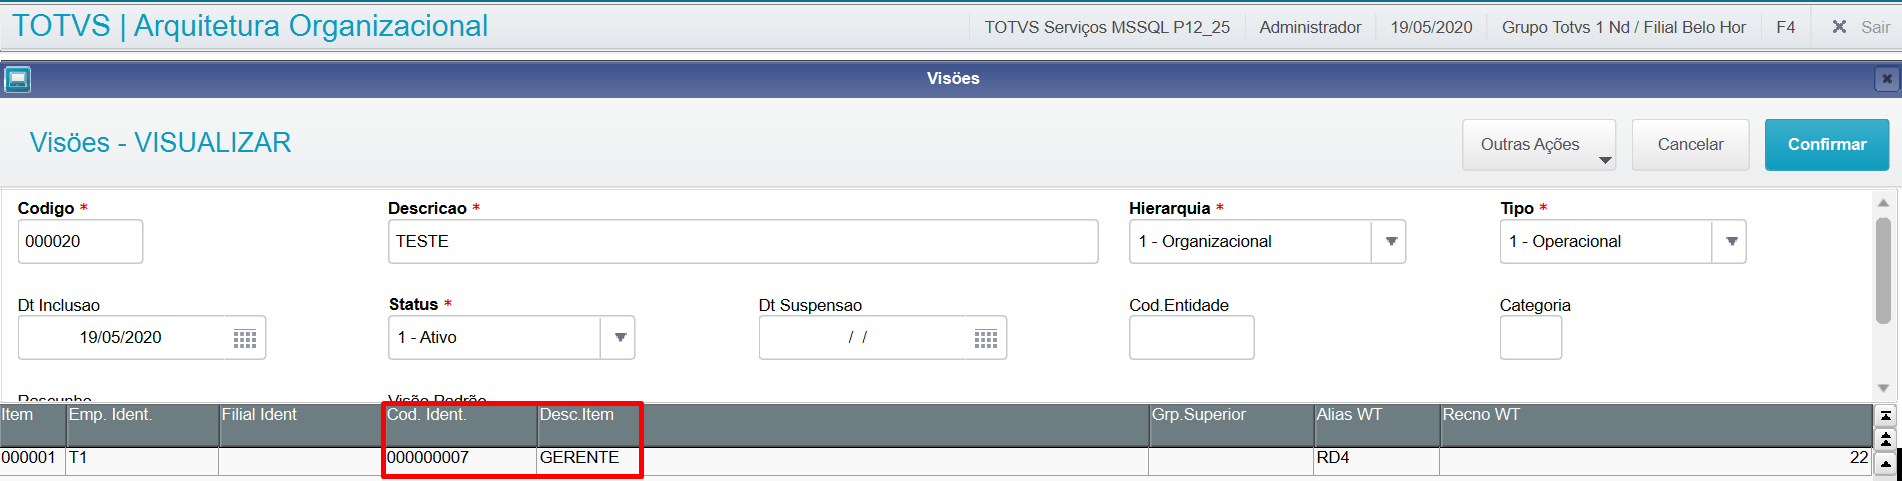Click the Visões window icon at top-left

pos(17,79)
